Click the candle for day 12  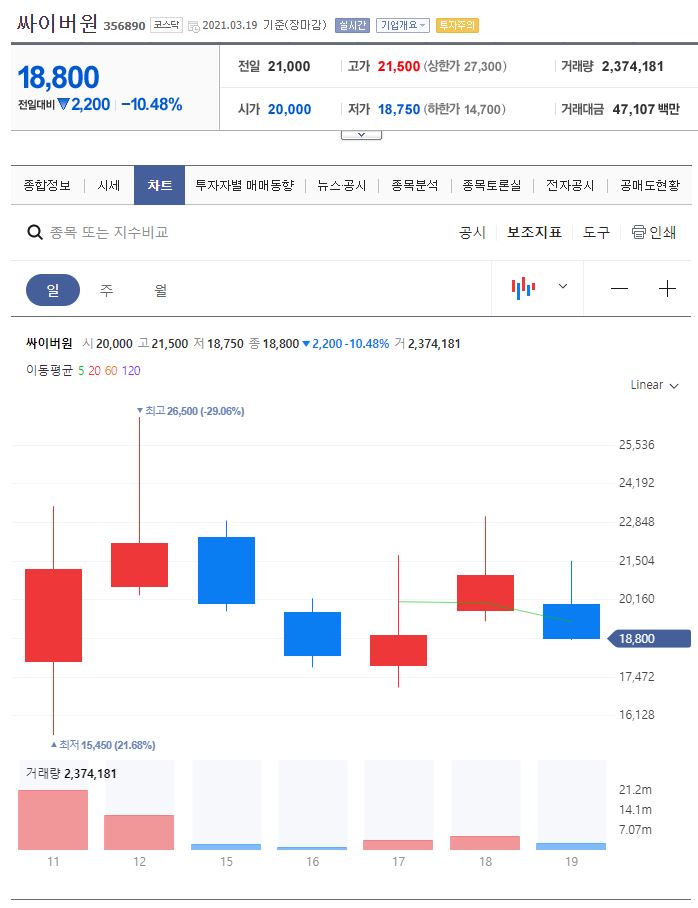[x=140, y=565]
